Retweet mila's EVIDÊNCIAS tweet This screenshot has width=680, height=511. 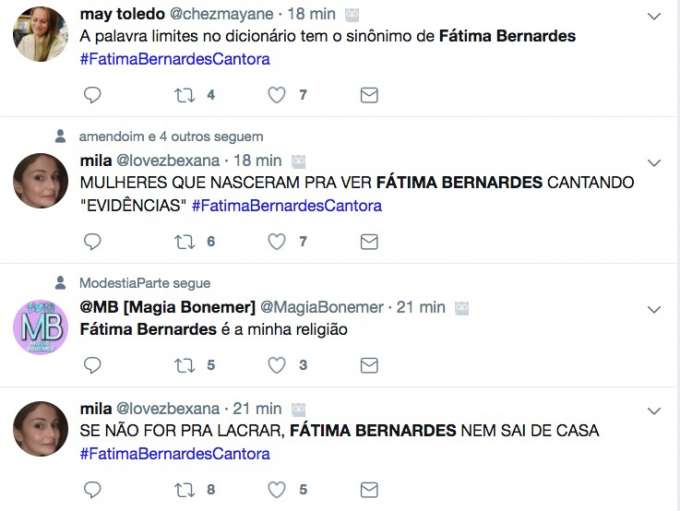[185, 241]
